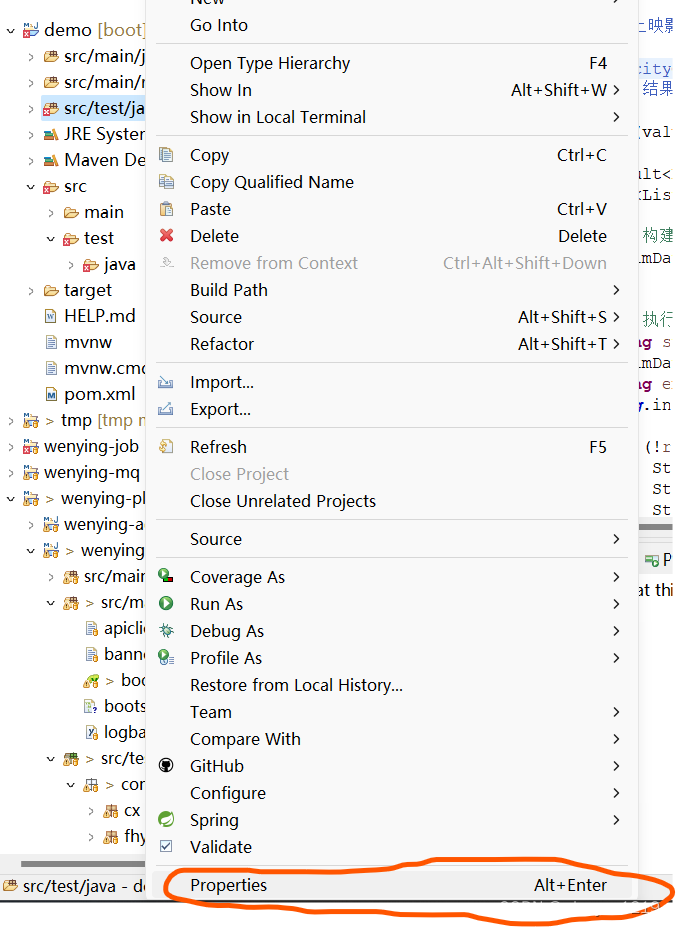Image resolution: width=676 pixels, height=927 pixels.
Task: Click the pom.xml file icon
Action: pyautogui.click(x=51, y=394)
